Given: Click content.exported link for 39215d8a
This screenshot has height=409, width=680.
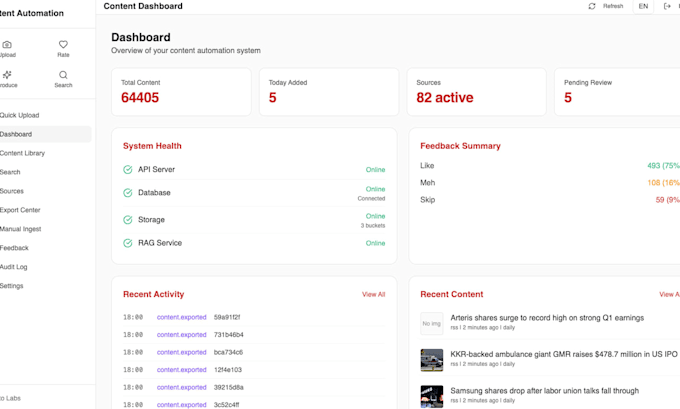Looking at the screenshot, I should click(181, 387).
